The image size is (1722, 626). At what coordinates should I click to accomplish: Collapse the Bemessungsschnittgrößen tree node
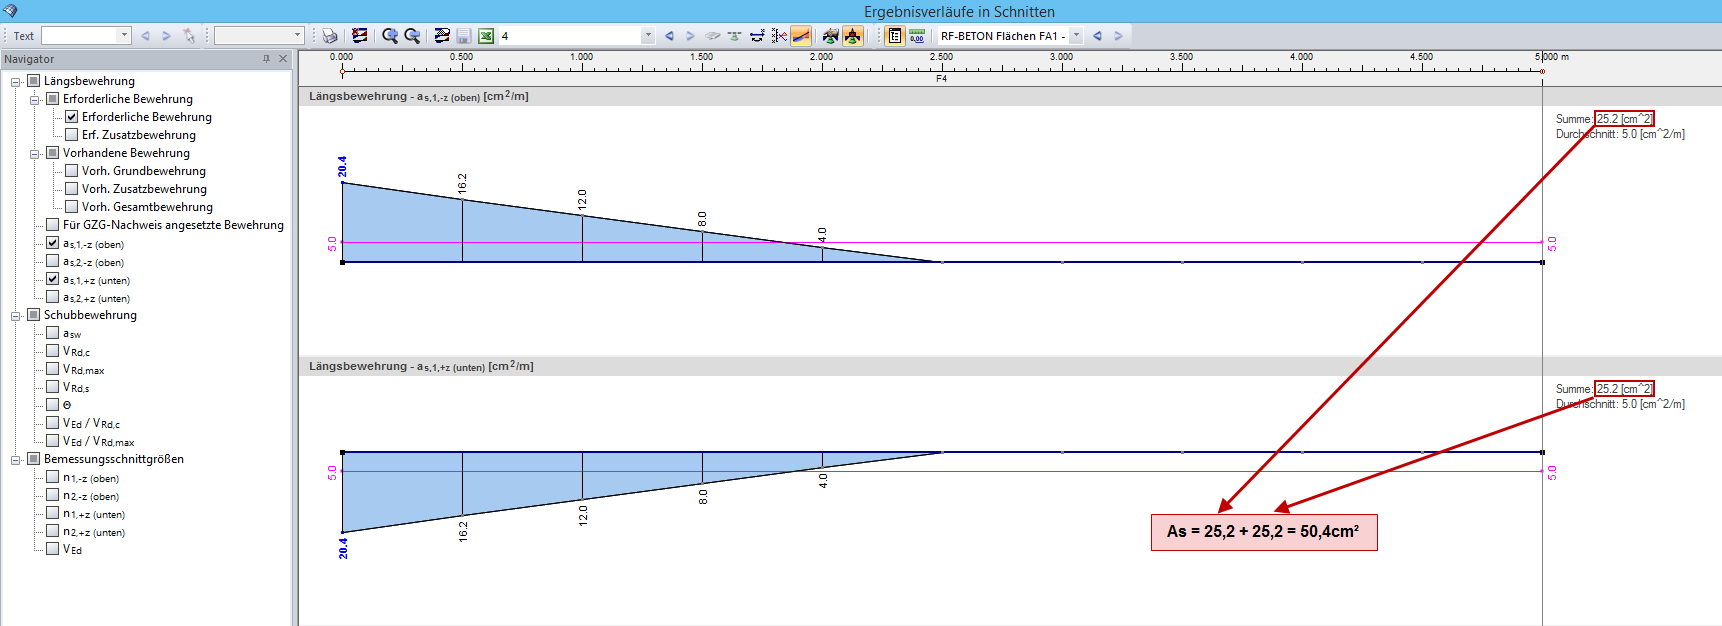click(16, 460)
